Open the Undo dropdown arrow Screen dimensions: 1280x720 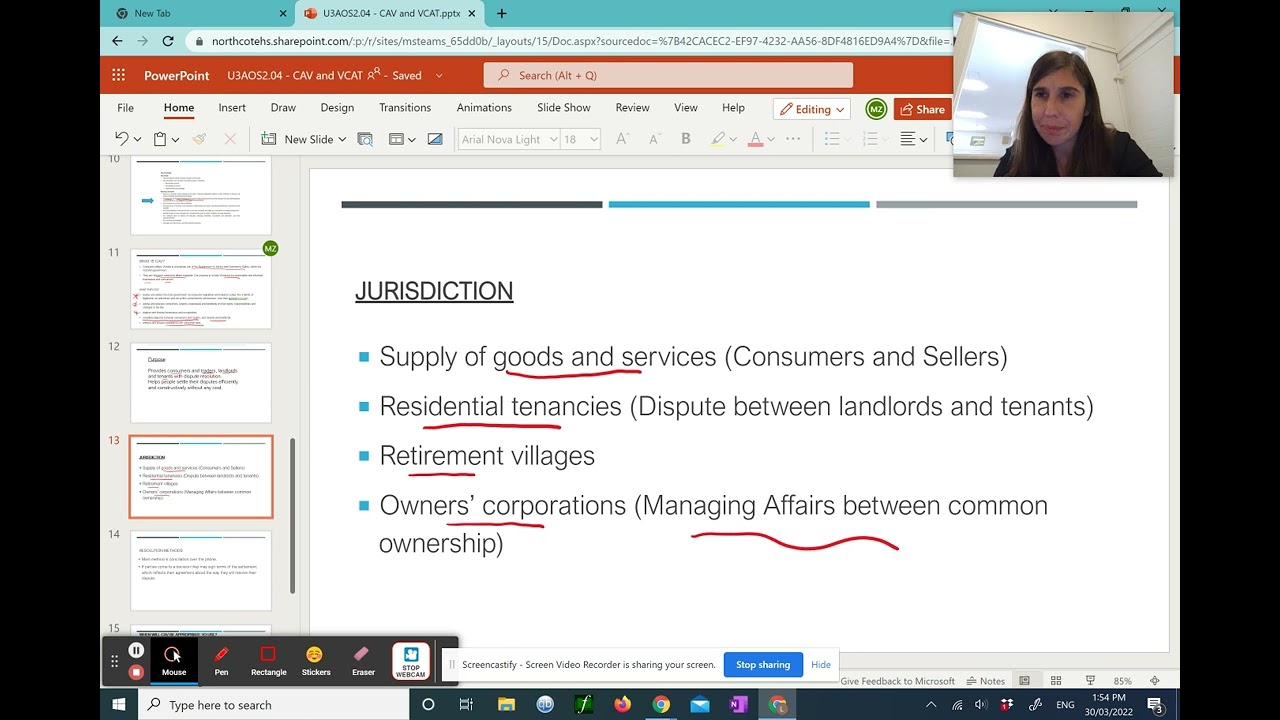click(137, 140)
